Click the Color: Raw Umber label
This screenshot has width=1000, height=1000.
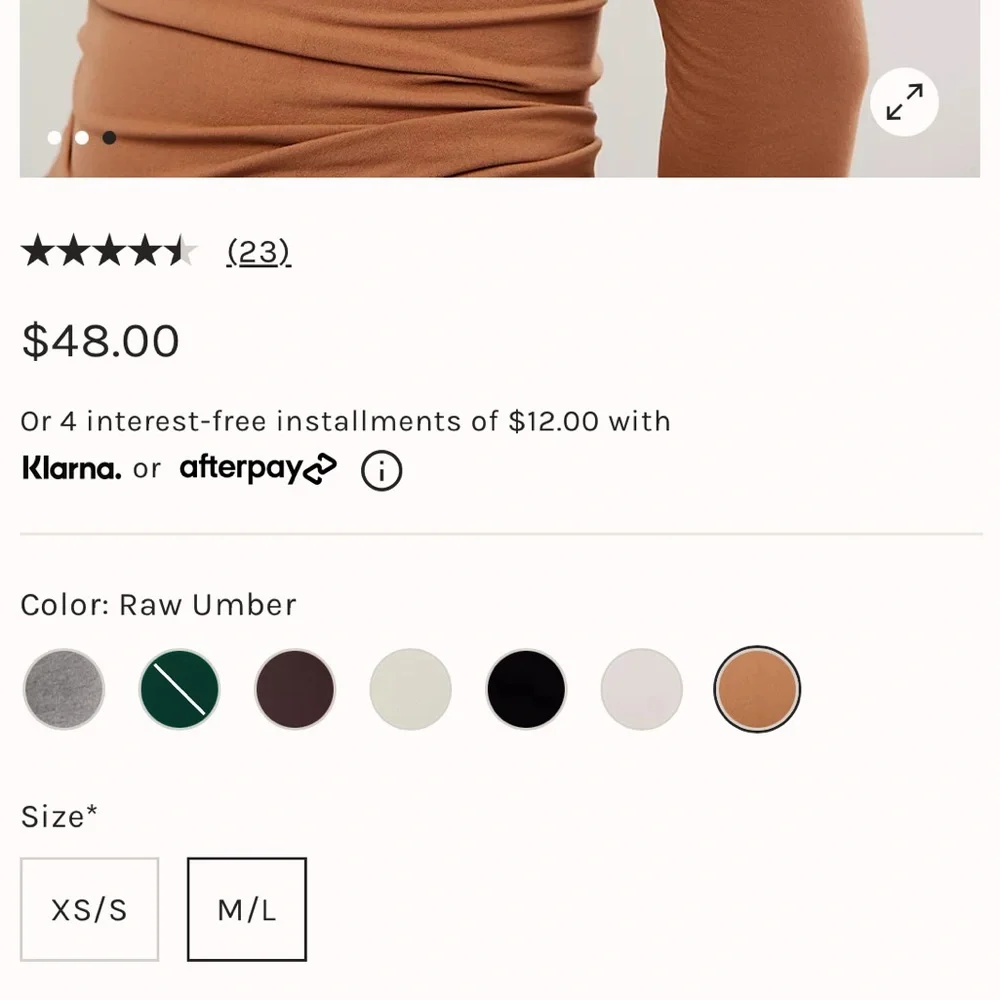[158, 605]
